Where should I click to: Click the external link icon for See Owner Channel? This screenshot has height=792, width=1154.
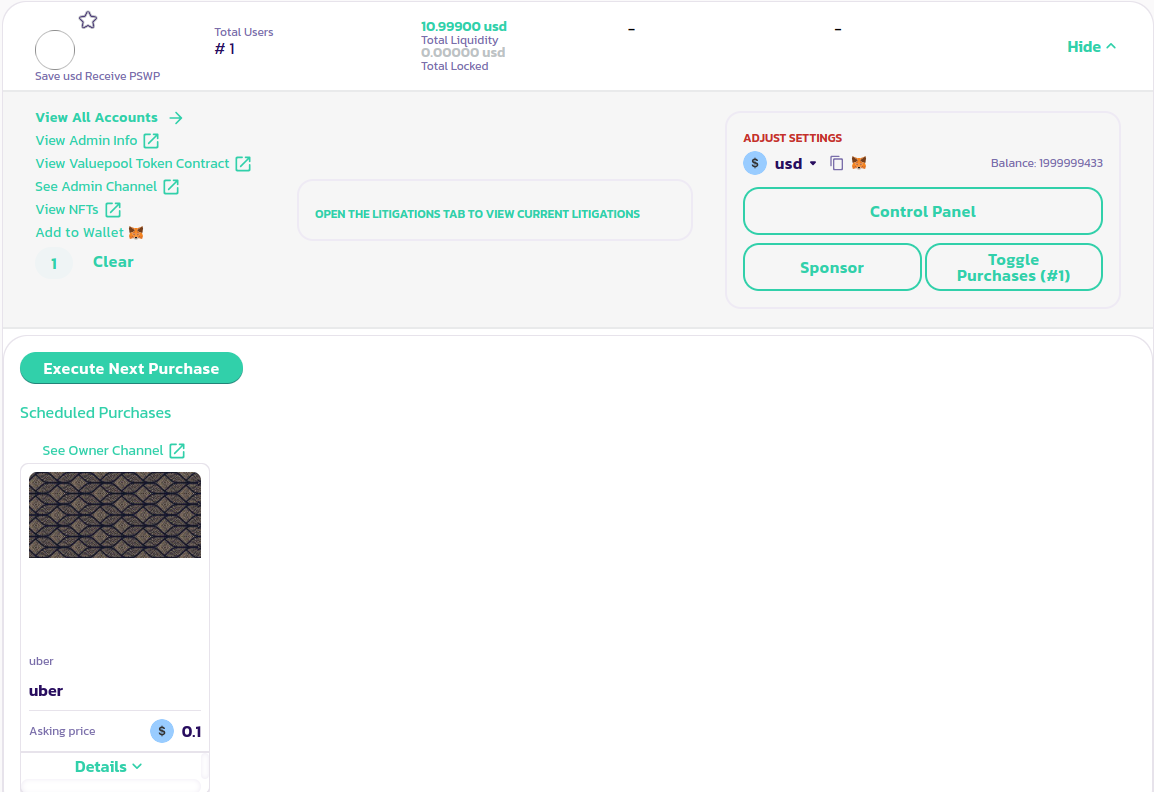click(177, 451)
